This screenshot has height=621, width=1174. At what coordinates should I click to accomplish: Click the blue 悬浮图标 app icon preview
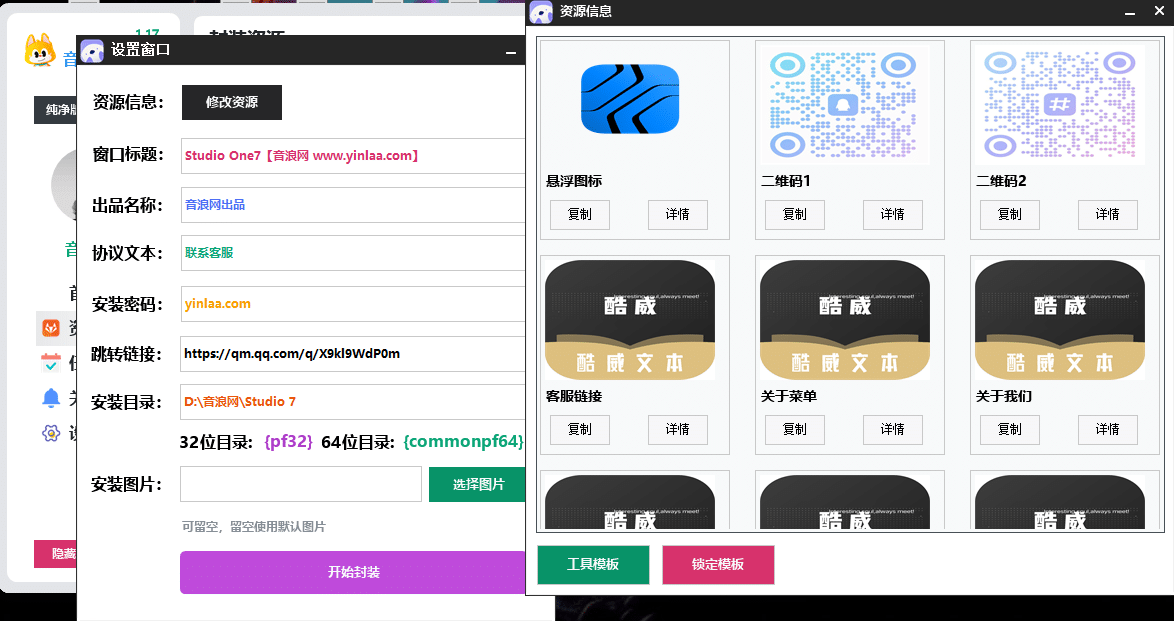tap(629, 99)
